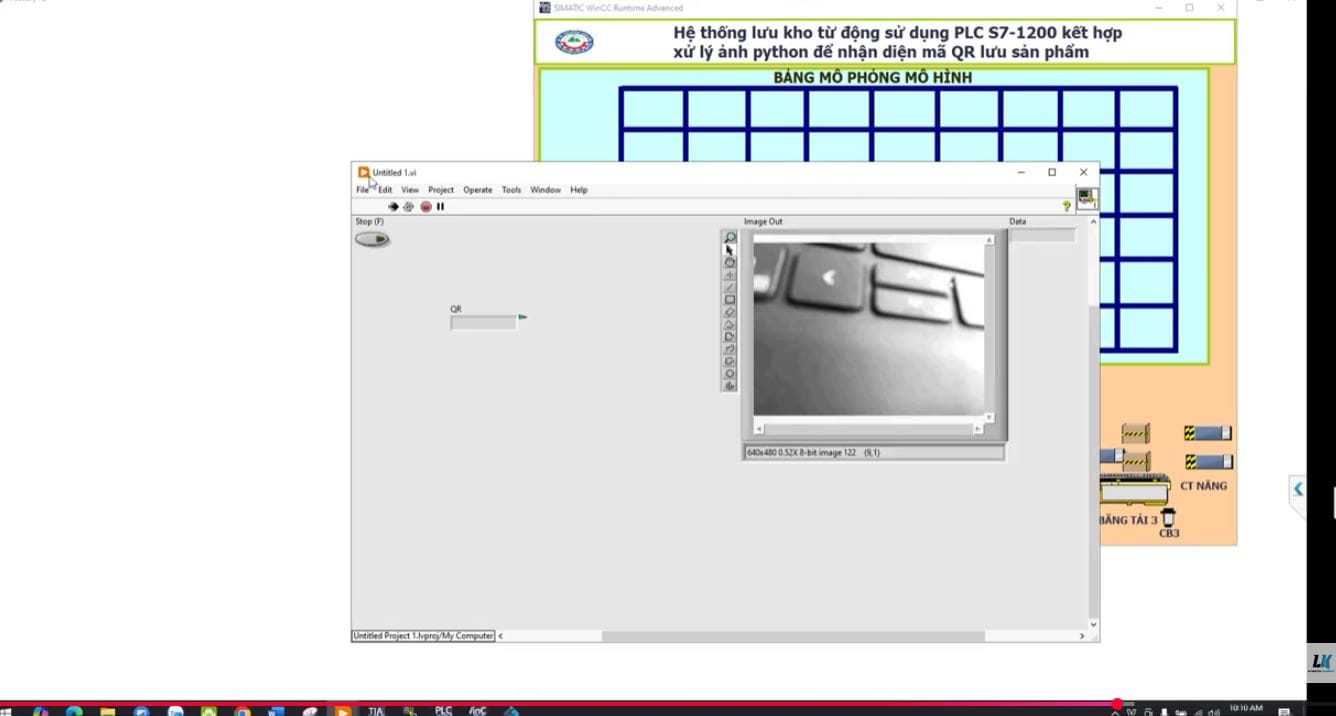Click Run Continuously toolbar icon
This screenshot has width=1336, height=716.
tap(408, 207)
